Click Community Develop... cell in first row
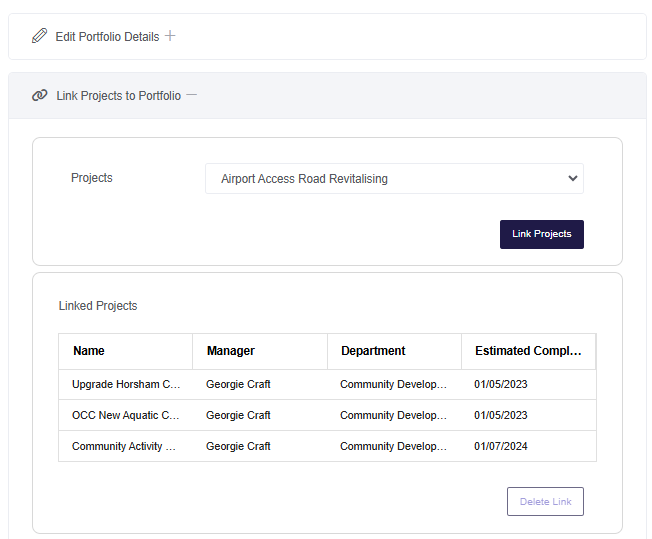 [393, 384]
